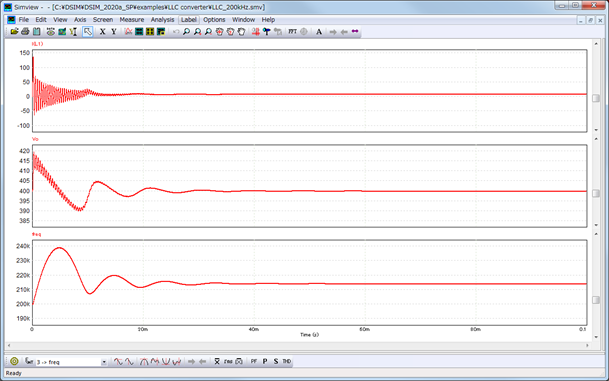
Task: Click the horizontal scrollbar right arrow
Action: [x=587, y=345]
